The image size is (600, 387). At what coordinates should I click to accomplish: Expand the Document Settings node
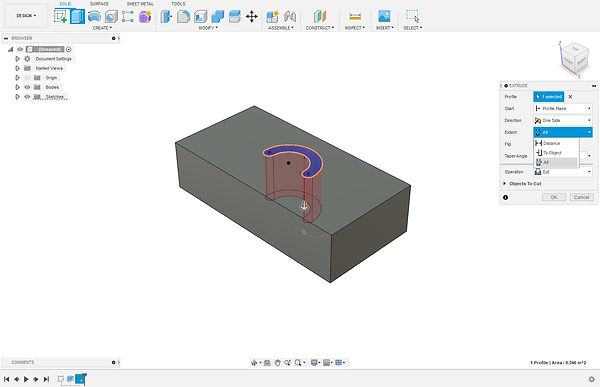point(17,59)
